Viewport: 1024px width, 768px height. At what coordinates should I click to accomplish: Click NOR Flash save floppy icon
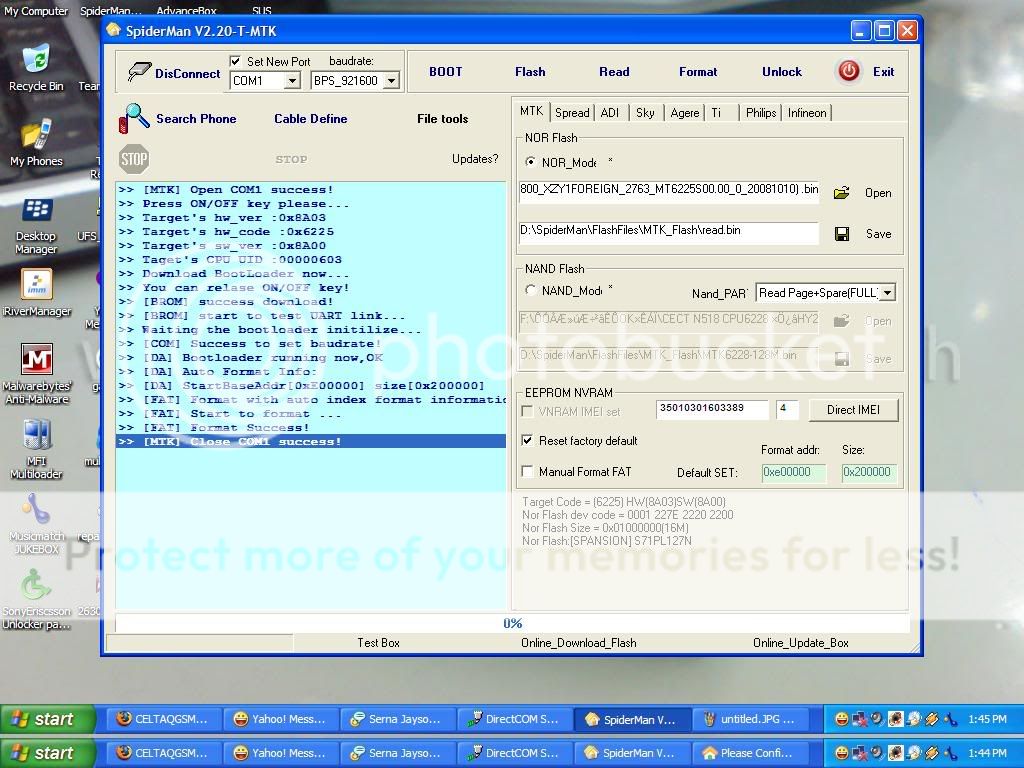click(842, 234)
